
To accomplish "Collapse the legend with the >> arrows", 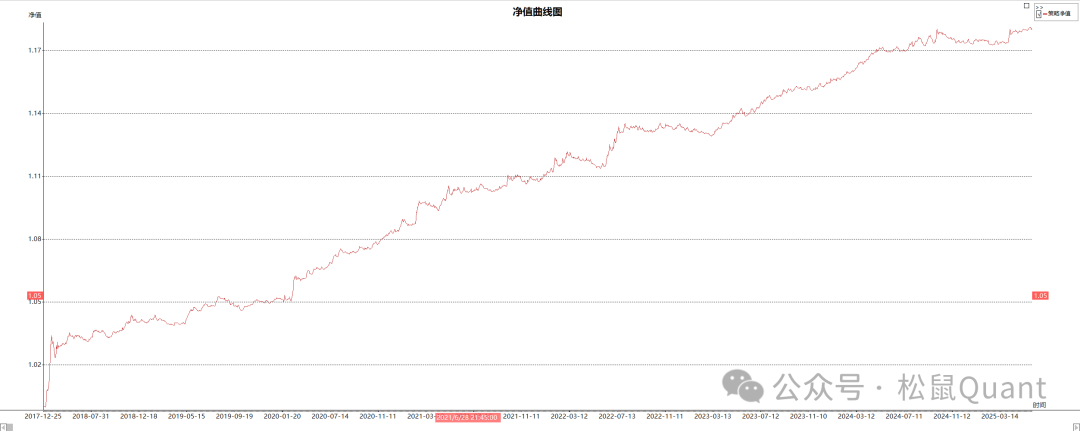I will (x=1038, y=9).
